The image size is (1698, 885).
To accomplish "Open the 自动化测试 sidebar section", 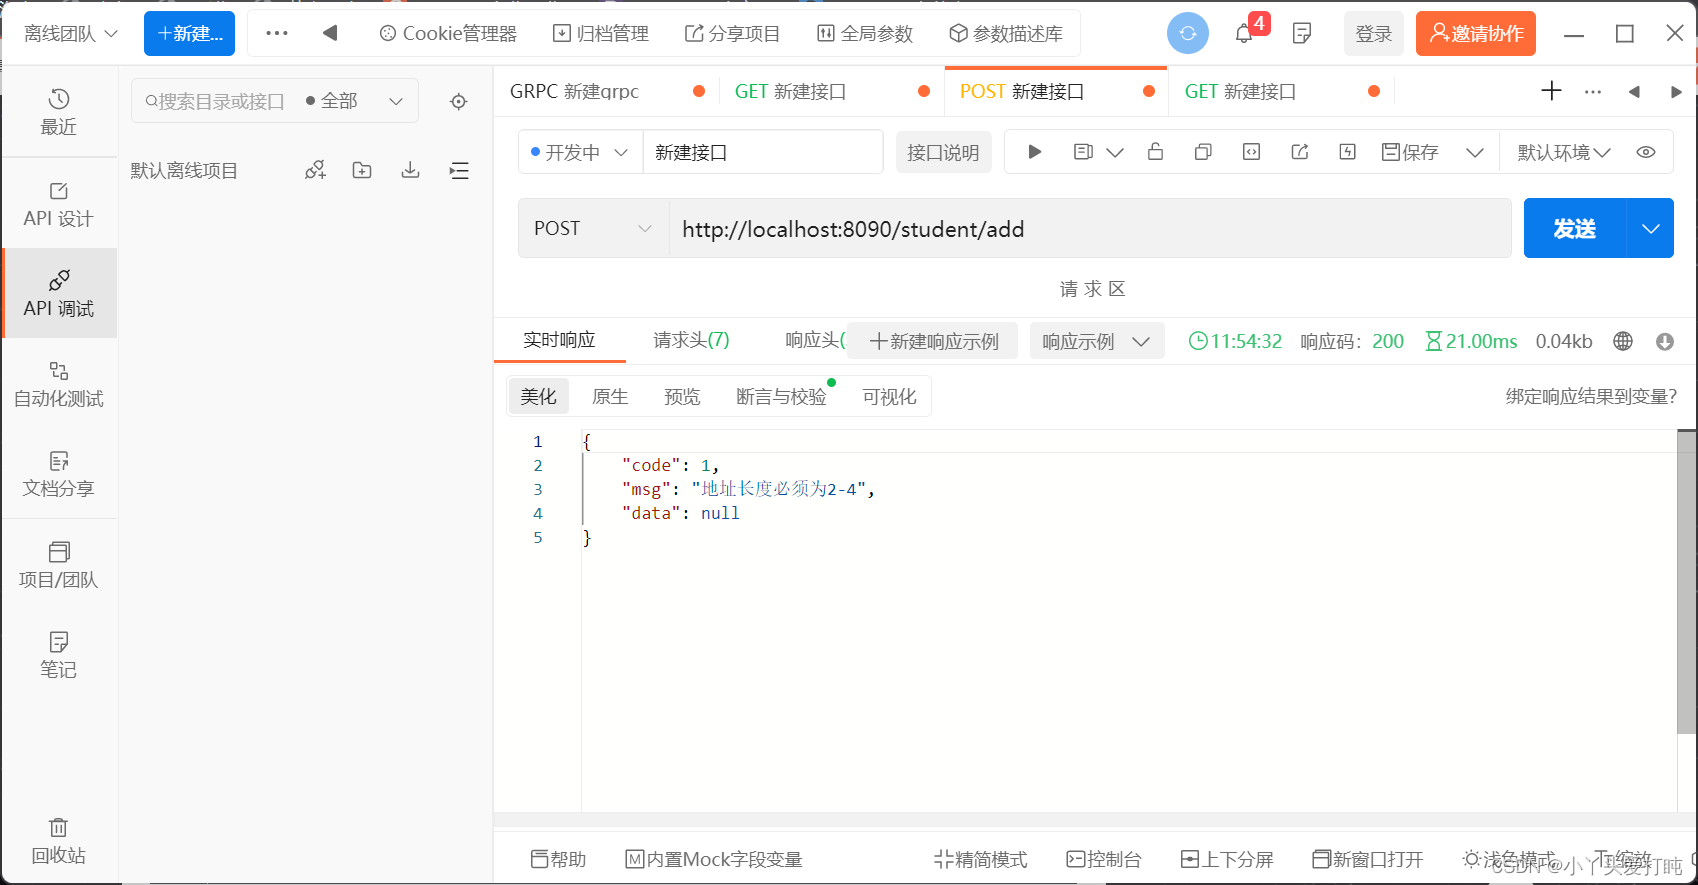I will pyautogui.click(x=59, y=385).
